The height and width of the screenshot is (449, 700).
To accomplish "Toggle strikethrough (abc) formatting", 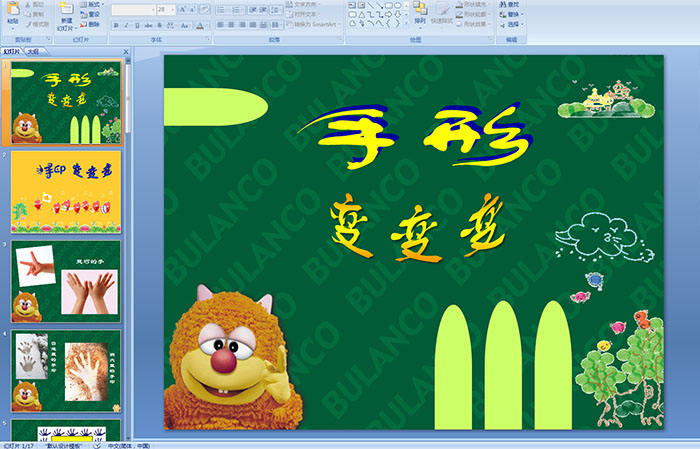I will tap(148, 25).
